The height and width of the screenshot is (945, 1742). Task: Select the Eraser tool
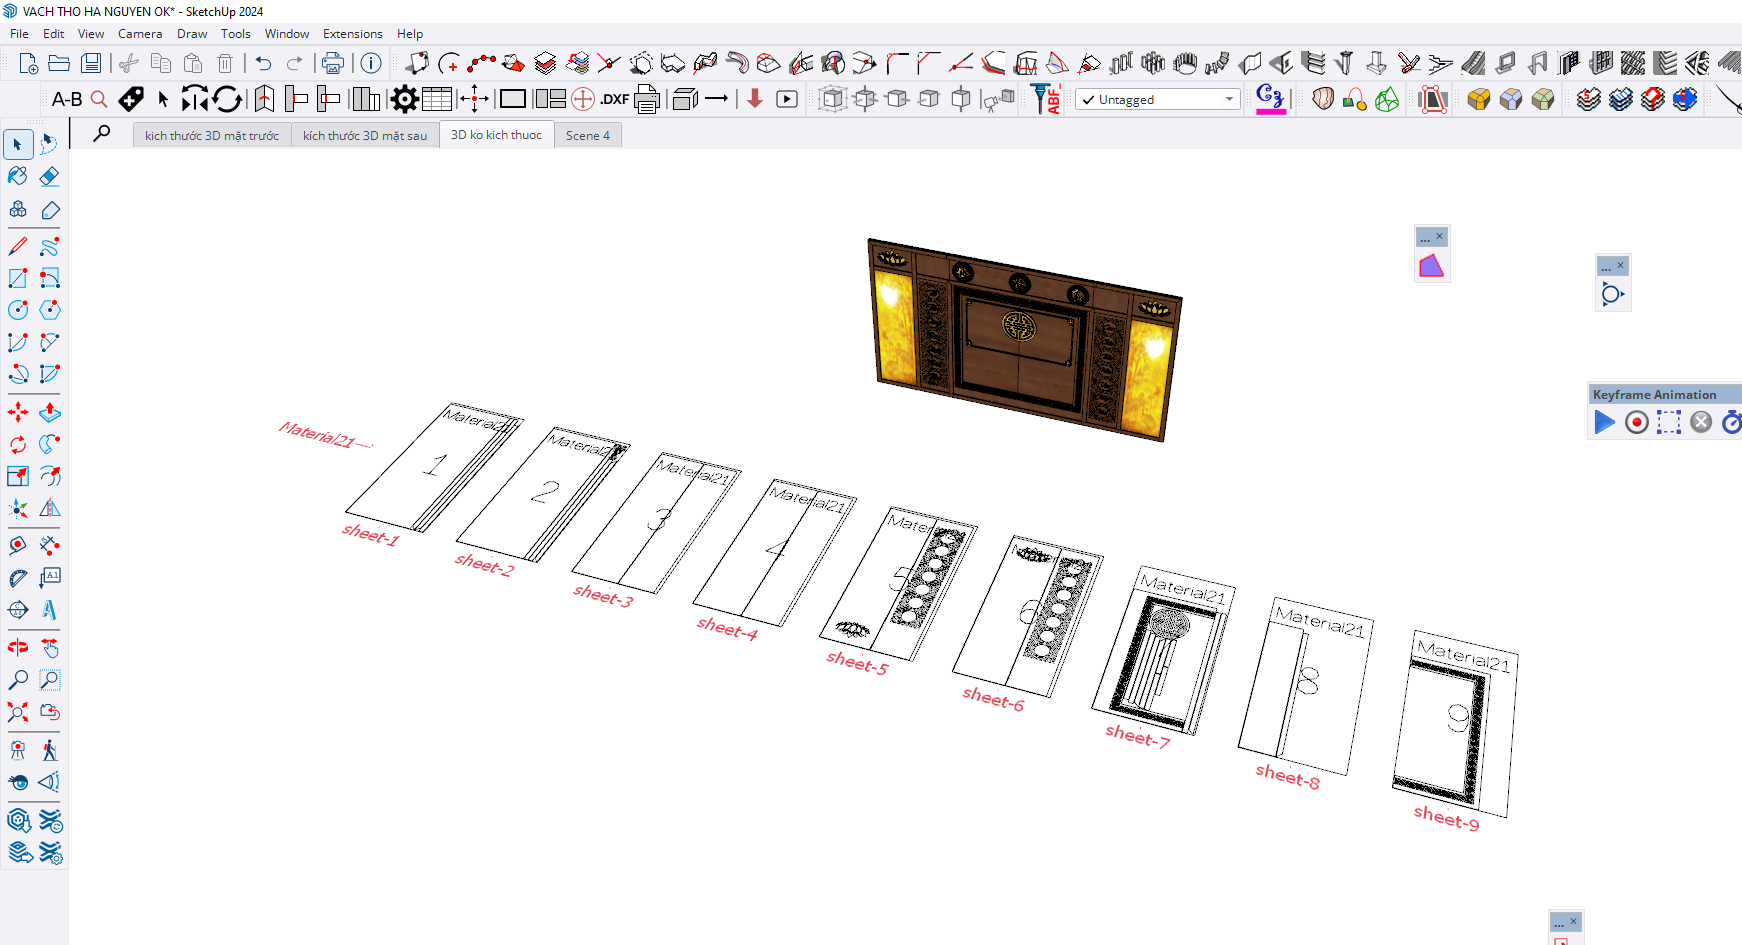tap(50, 177)
